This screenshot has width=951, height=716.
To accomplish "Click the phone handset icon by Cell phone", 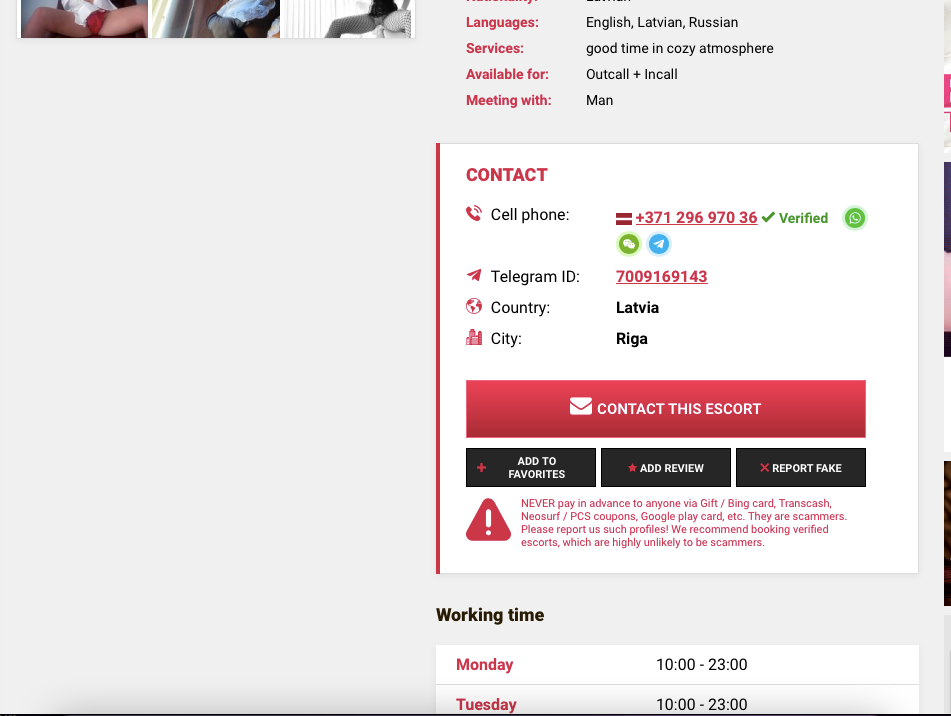I will tap(474, 213).
